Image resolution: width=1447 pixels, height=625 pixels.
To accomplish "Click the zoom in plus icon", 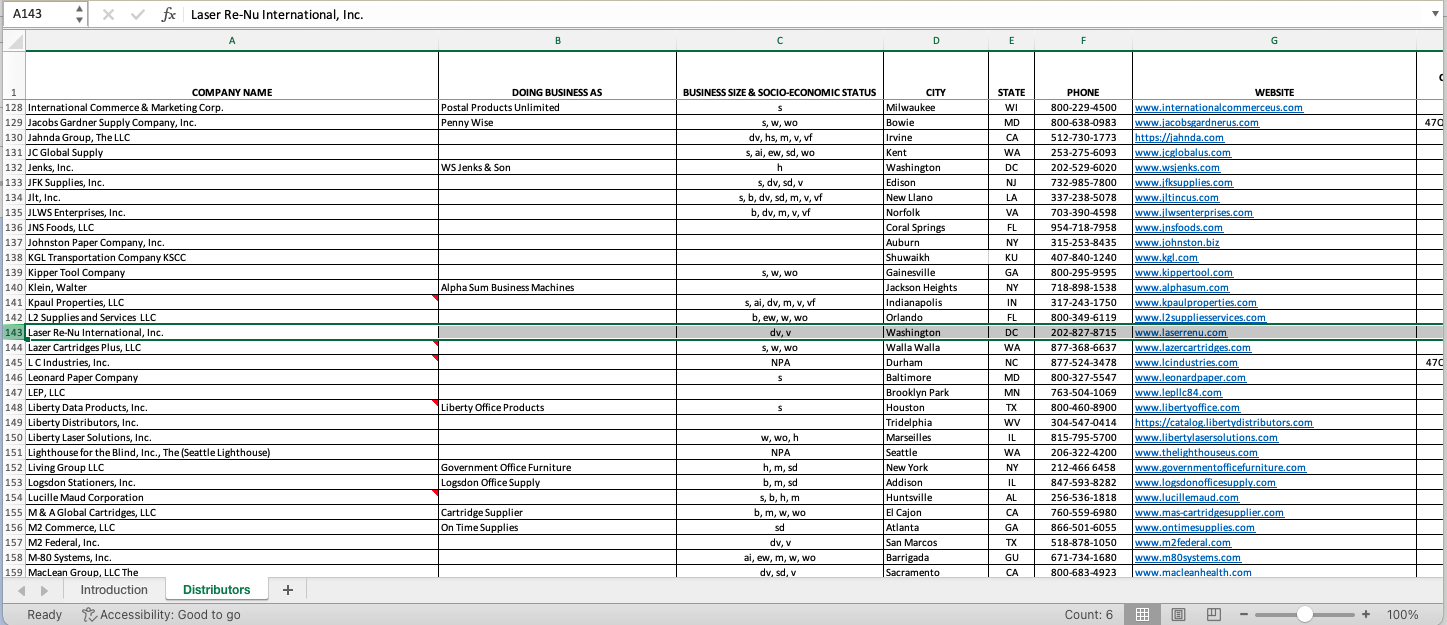I will point(1366,615).
